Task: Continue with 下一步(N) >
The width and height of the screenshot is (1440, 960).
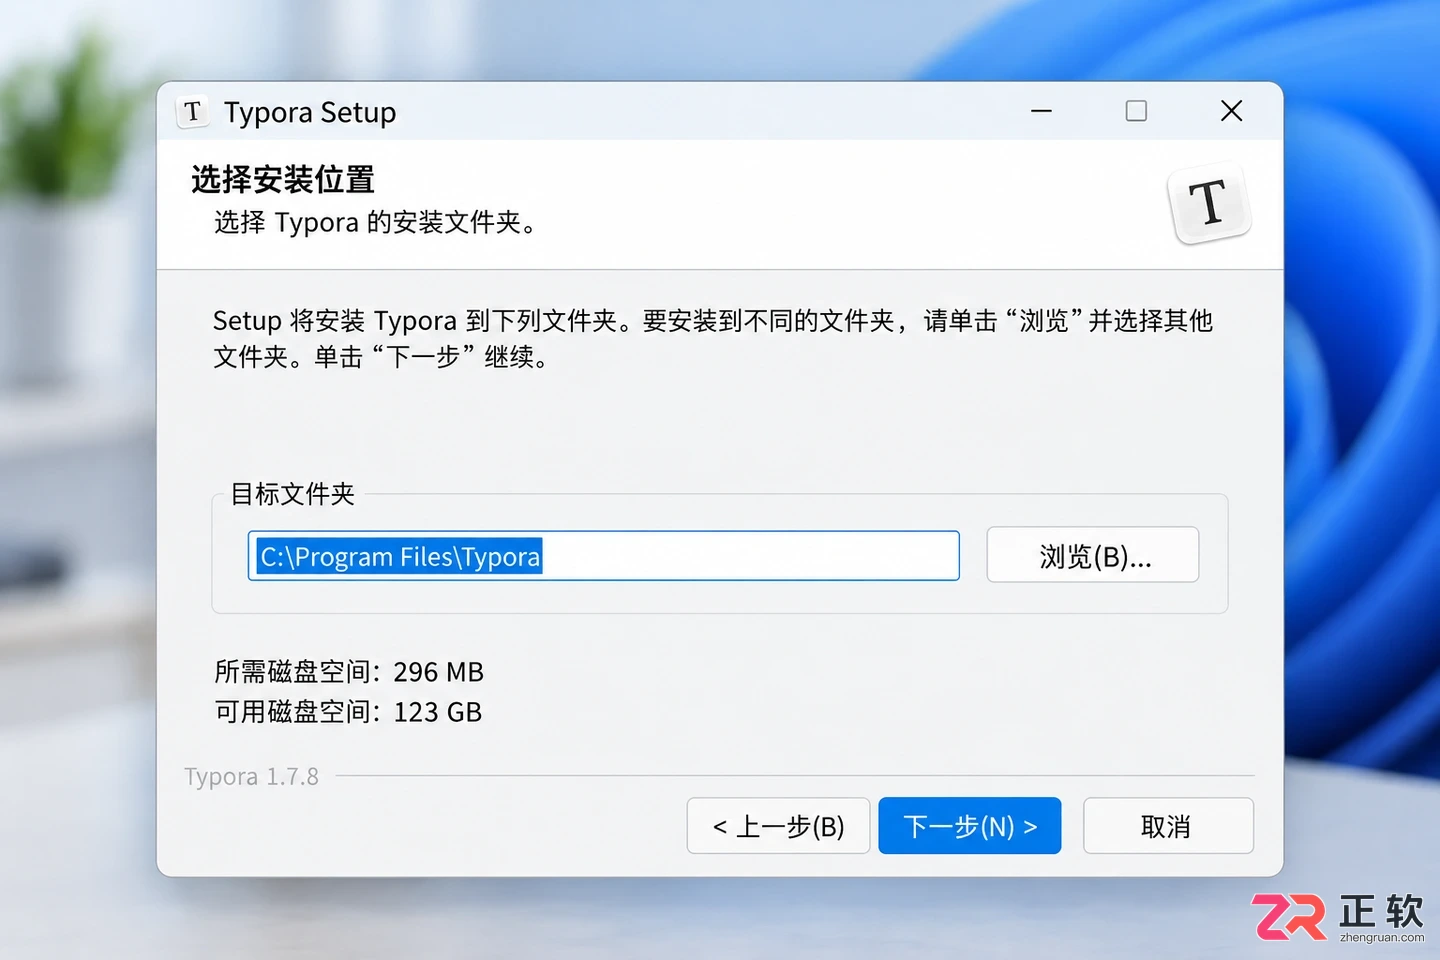Action: pyautogui.click(x=970, y=826)
